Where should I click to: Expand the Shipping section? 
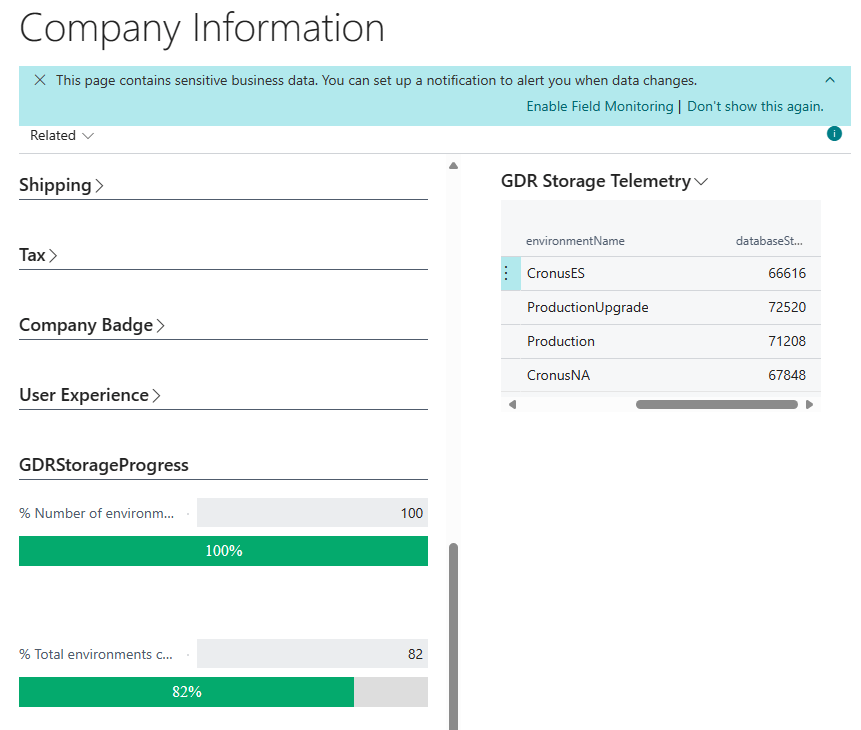(62, 185)
